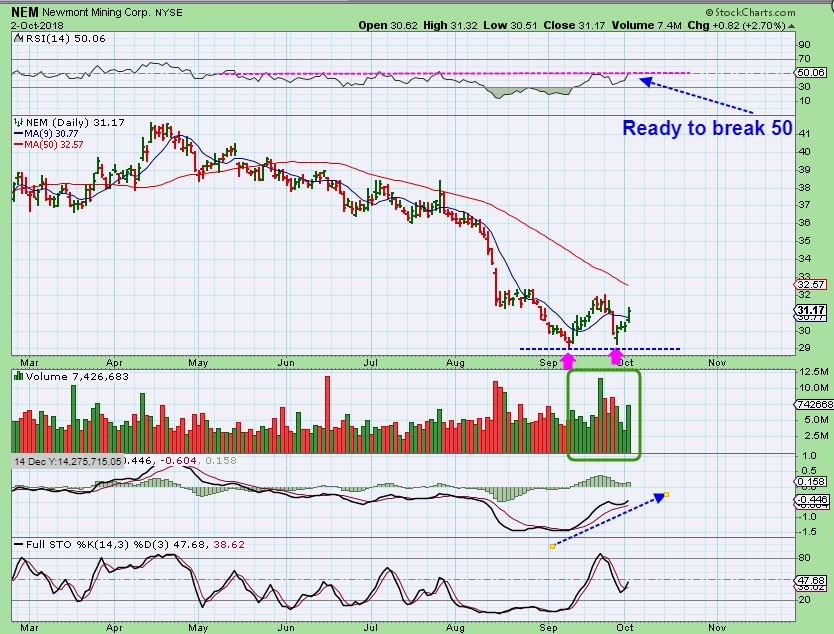
Task: Click the up-triangle icon after the Chg value
Action: (x=791, y=26)
